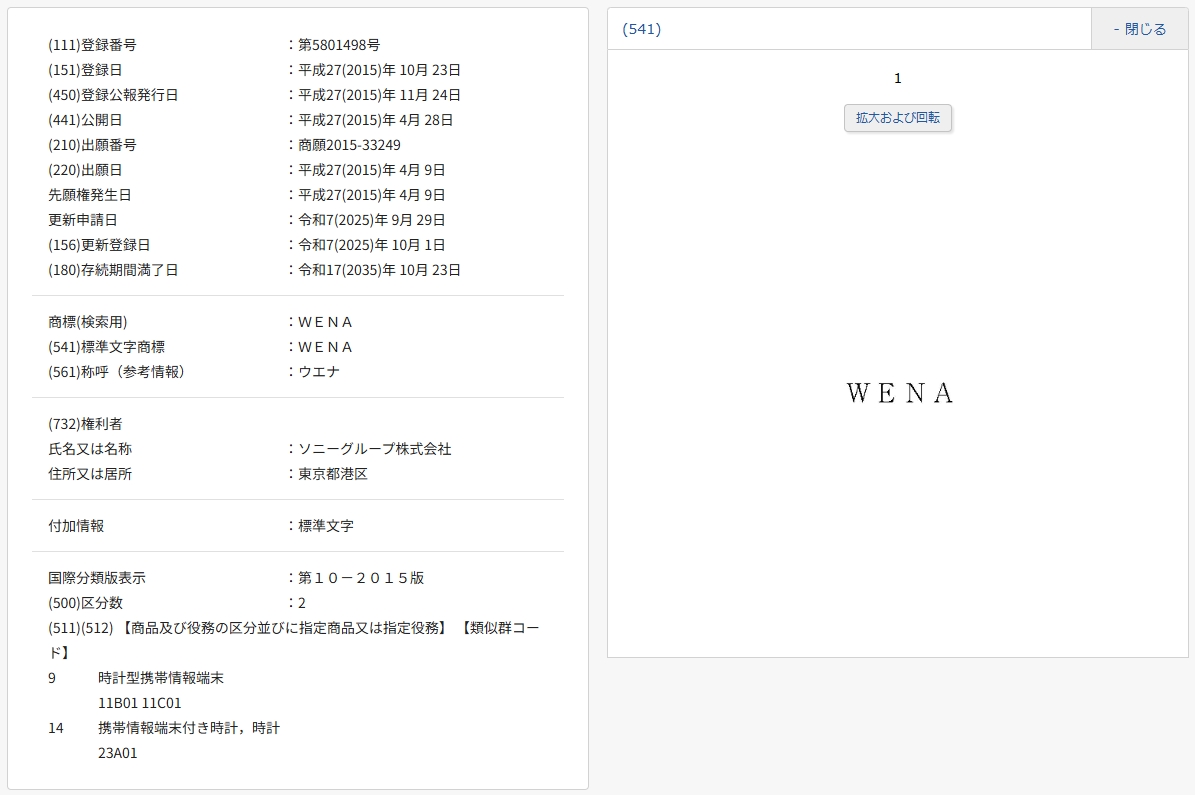
Task: Click the renewal registration date 令和7(2025)年 10月 1日
Action: [371, 245]
